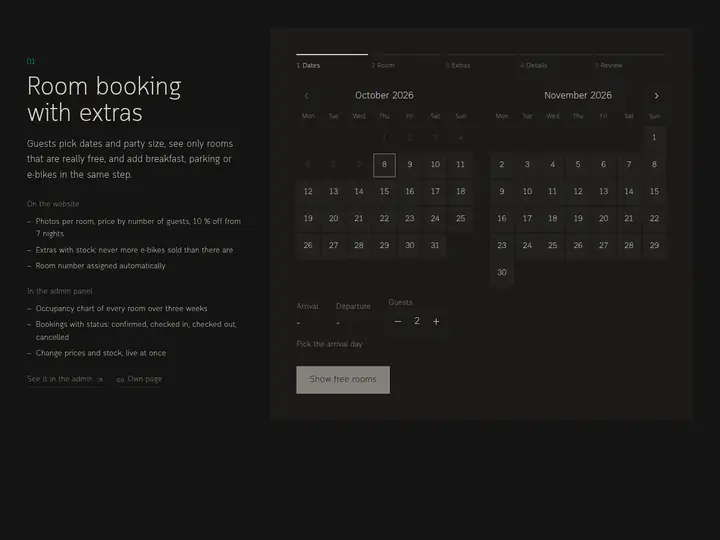Select October 15 in calendar
The image size is (720, 540).
tap(384, 191)
